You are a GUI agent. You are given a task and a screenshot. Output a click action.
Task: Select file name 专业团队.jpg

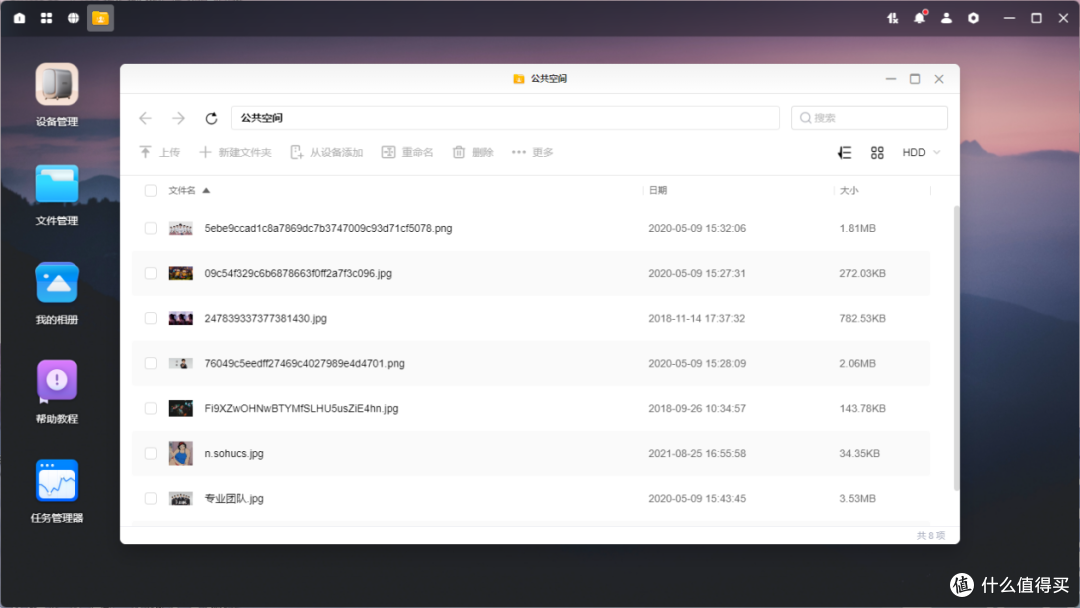[233, 499]
